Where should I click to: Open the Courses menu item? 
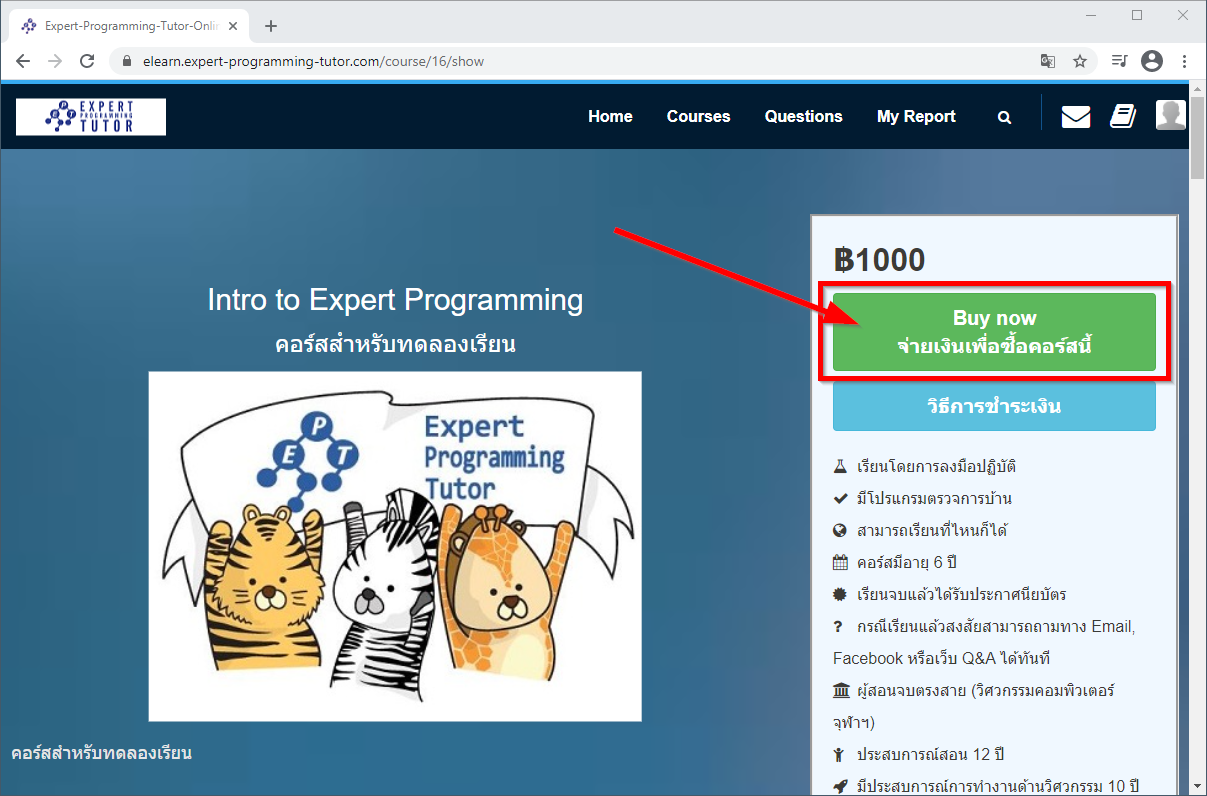pyautogui.click(x=699, y=117)
